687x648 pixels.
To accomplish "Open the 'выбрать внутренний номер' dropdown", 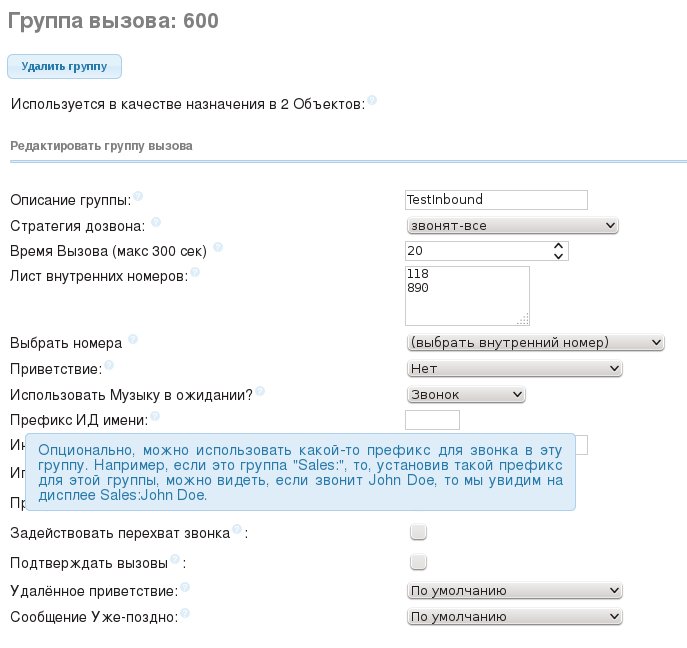I will (x=535, y=342).
